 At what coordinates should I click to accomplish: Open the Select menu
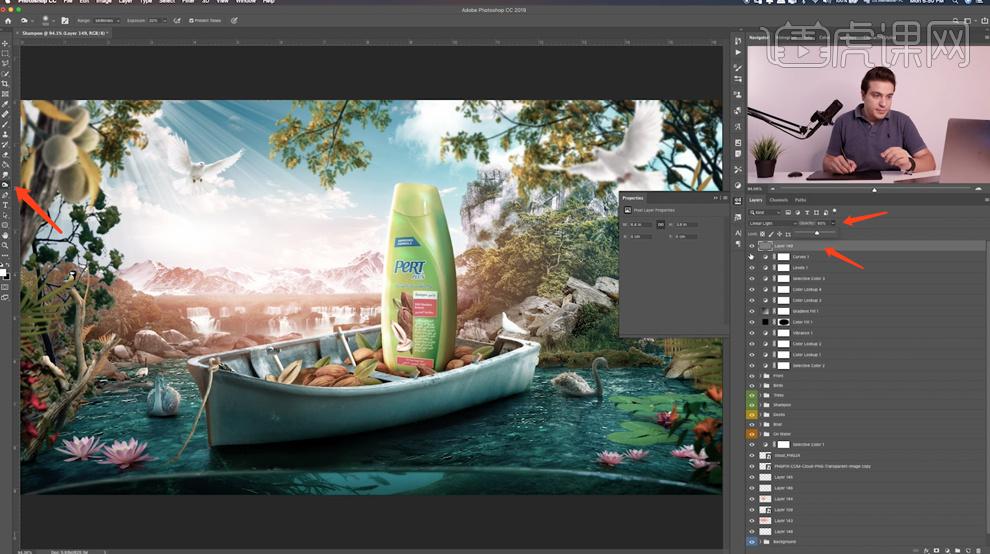tap(167, 2)
